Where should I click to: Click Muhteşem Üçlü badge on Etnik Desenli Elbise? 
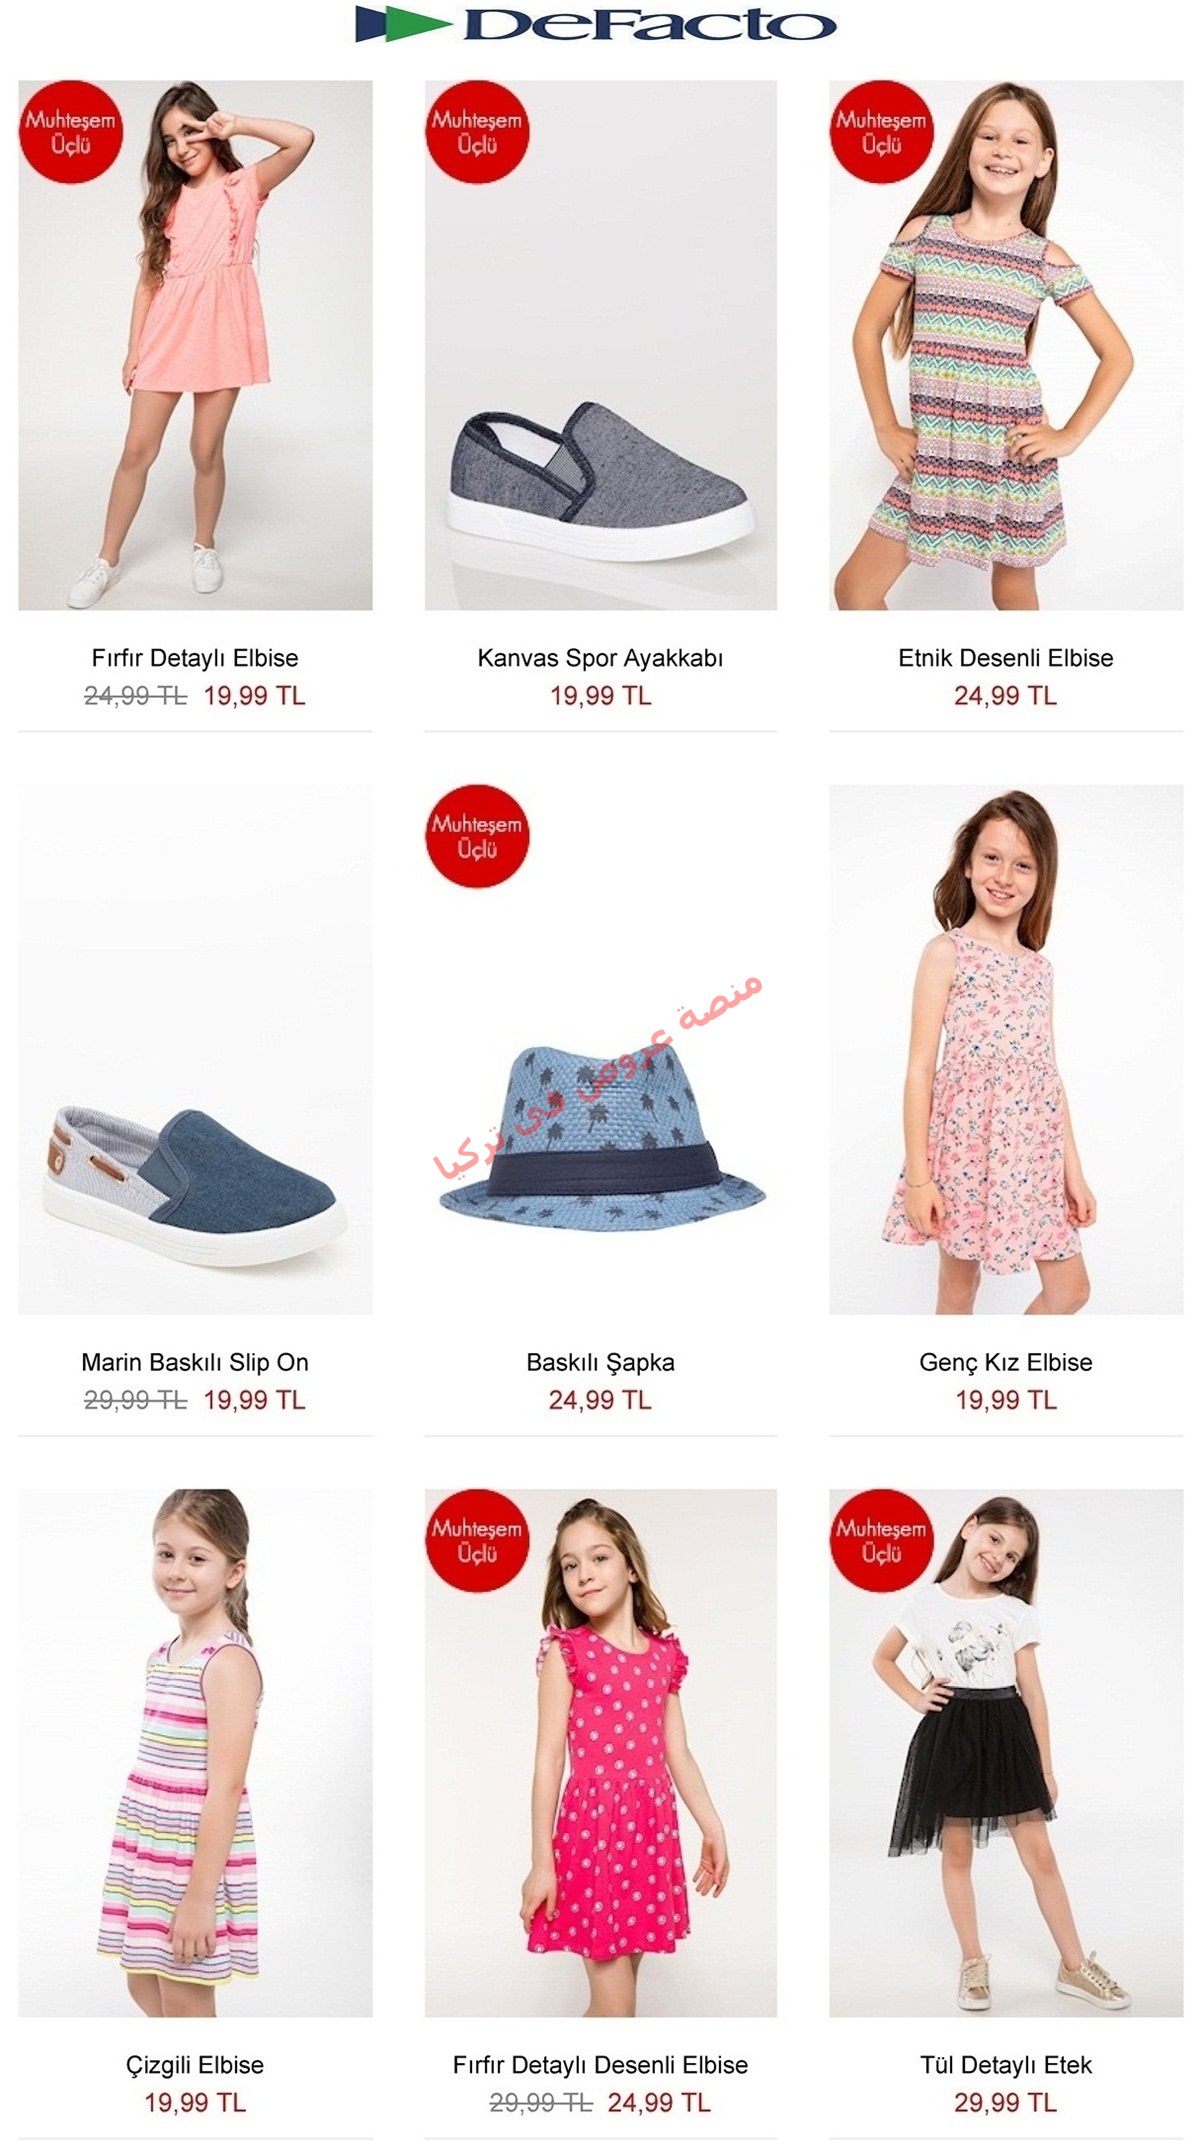[881, 132]
